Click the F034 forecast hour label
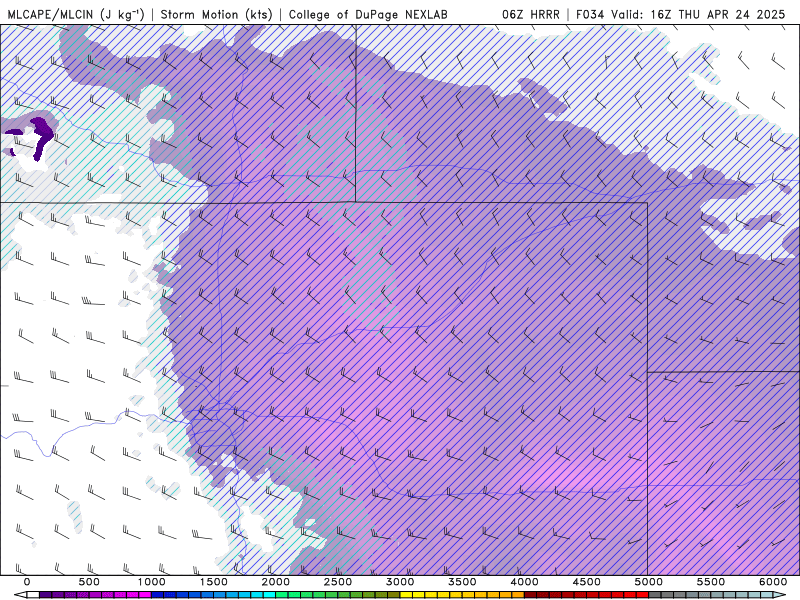 point(591,14)
